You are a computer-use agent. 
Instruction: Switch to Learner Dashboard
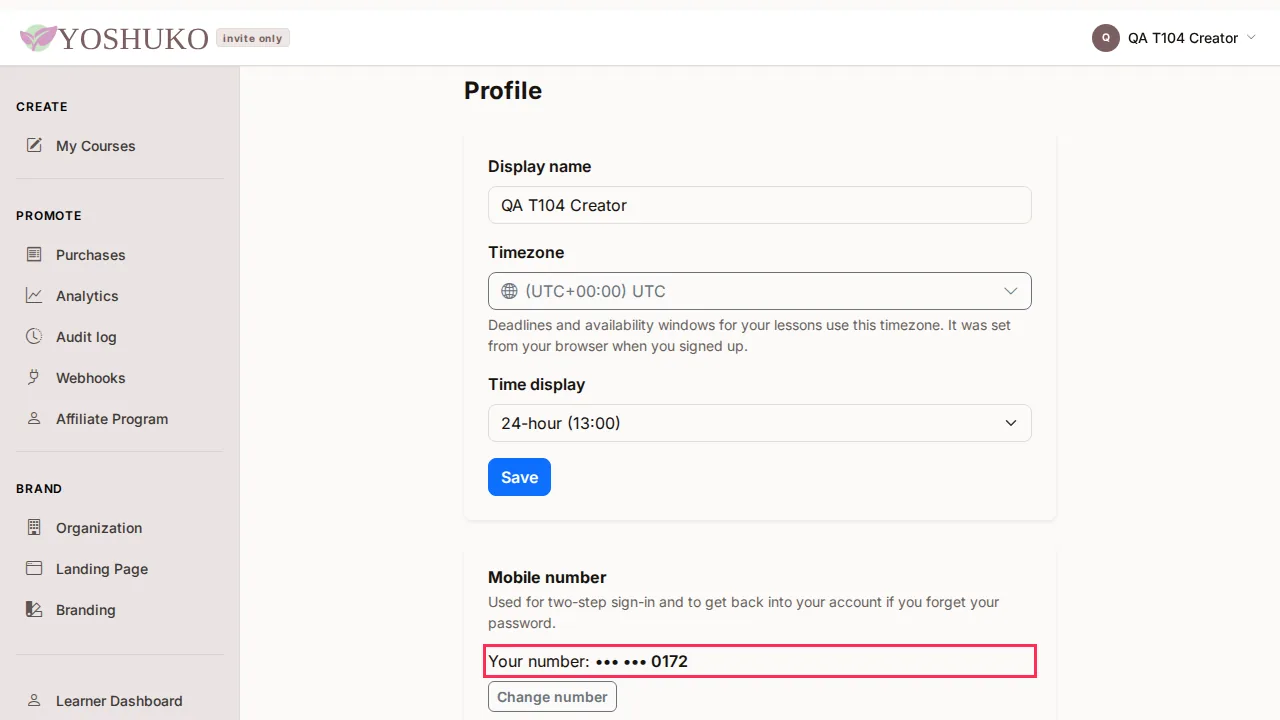(x=120, y=700)
